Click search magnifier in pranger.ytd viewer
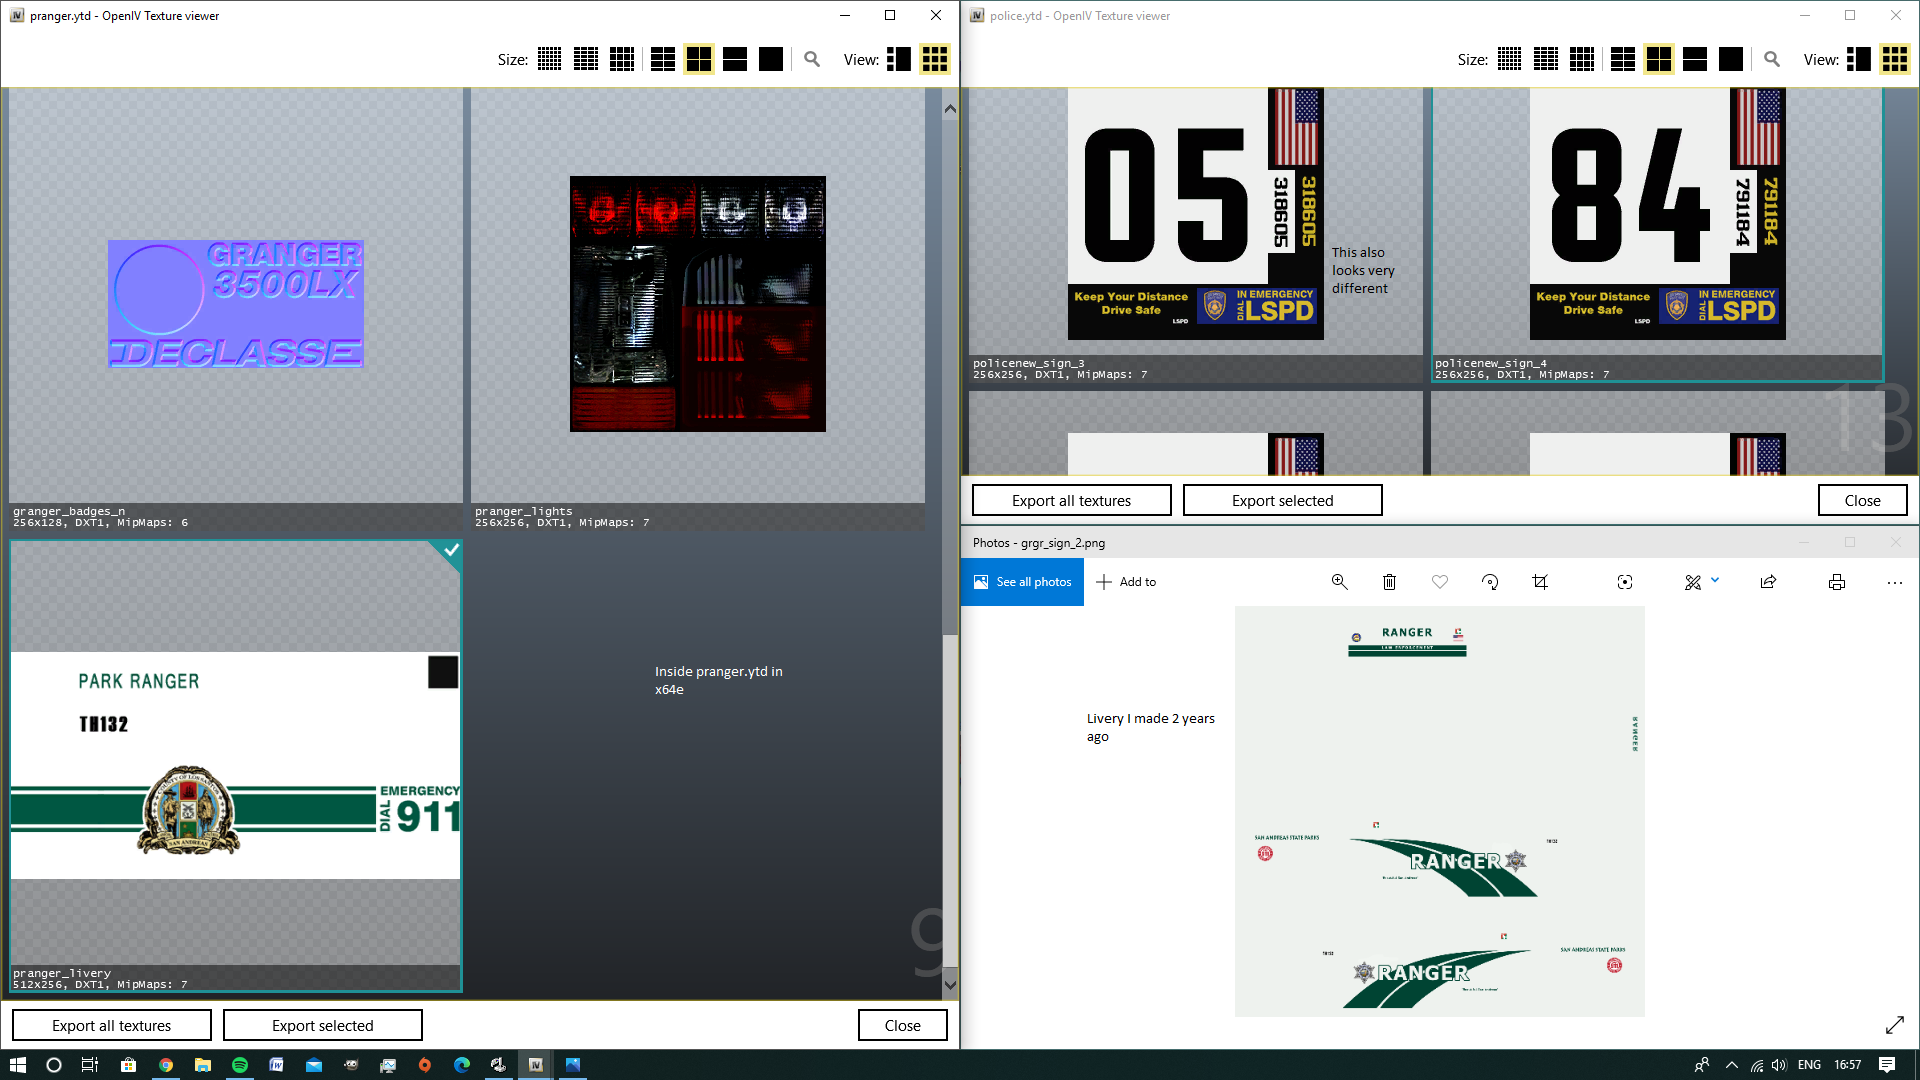 [812, 60]
